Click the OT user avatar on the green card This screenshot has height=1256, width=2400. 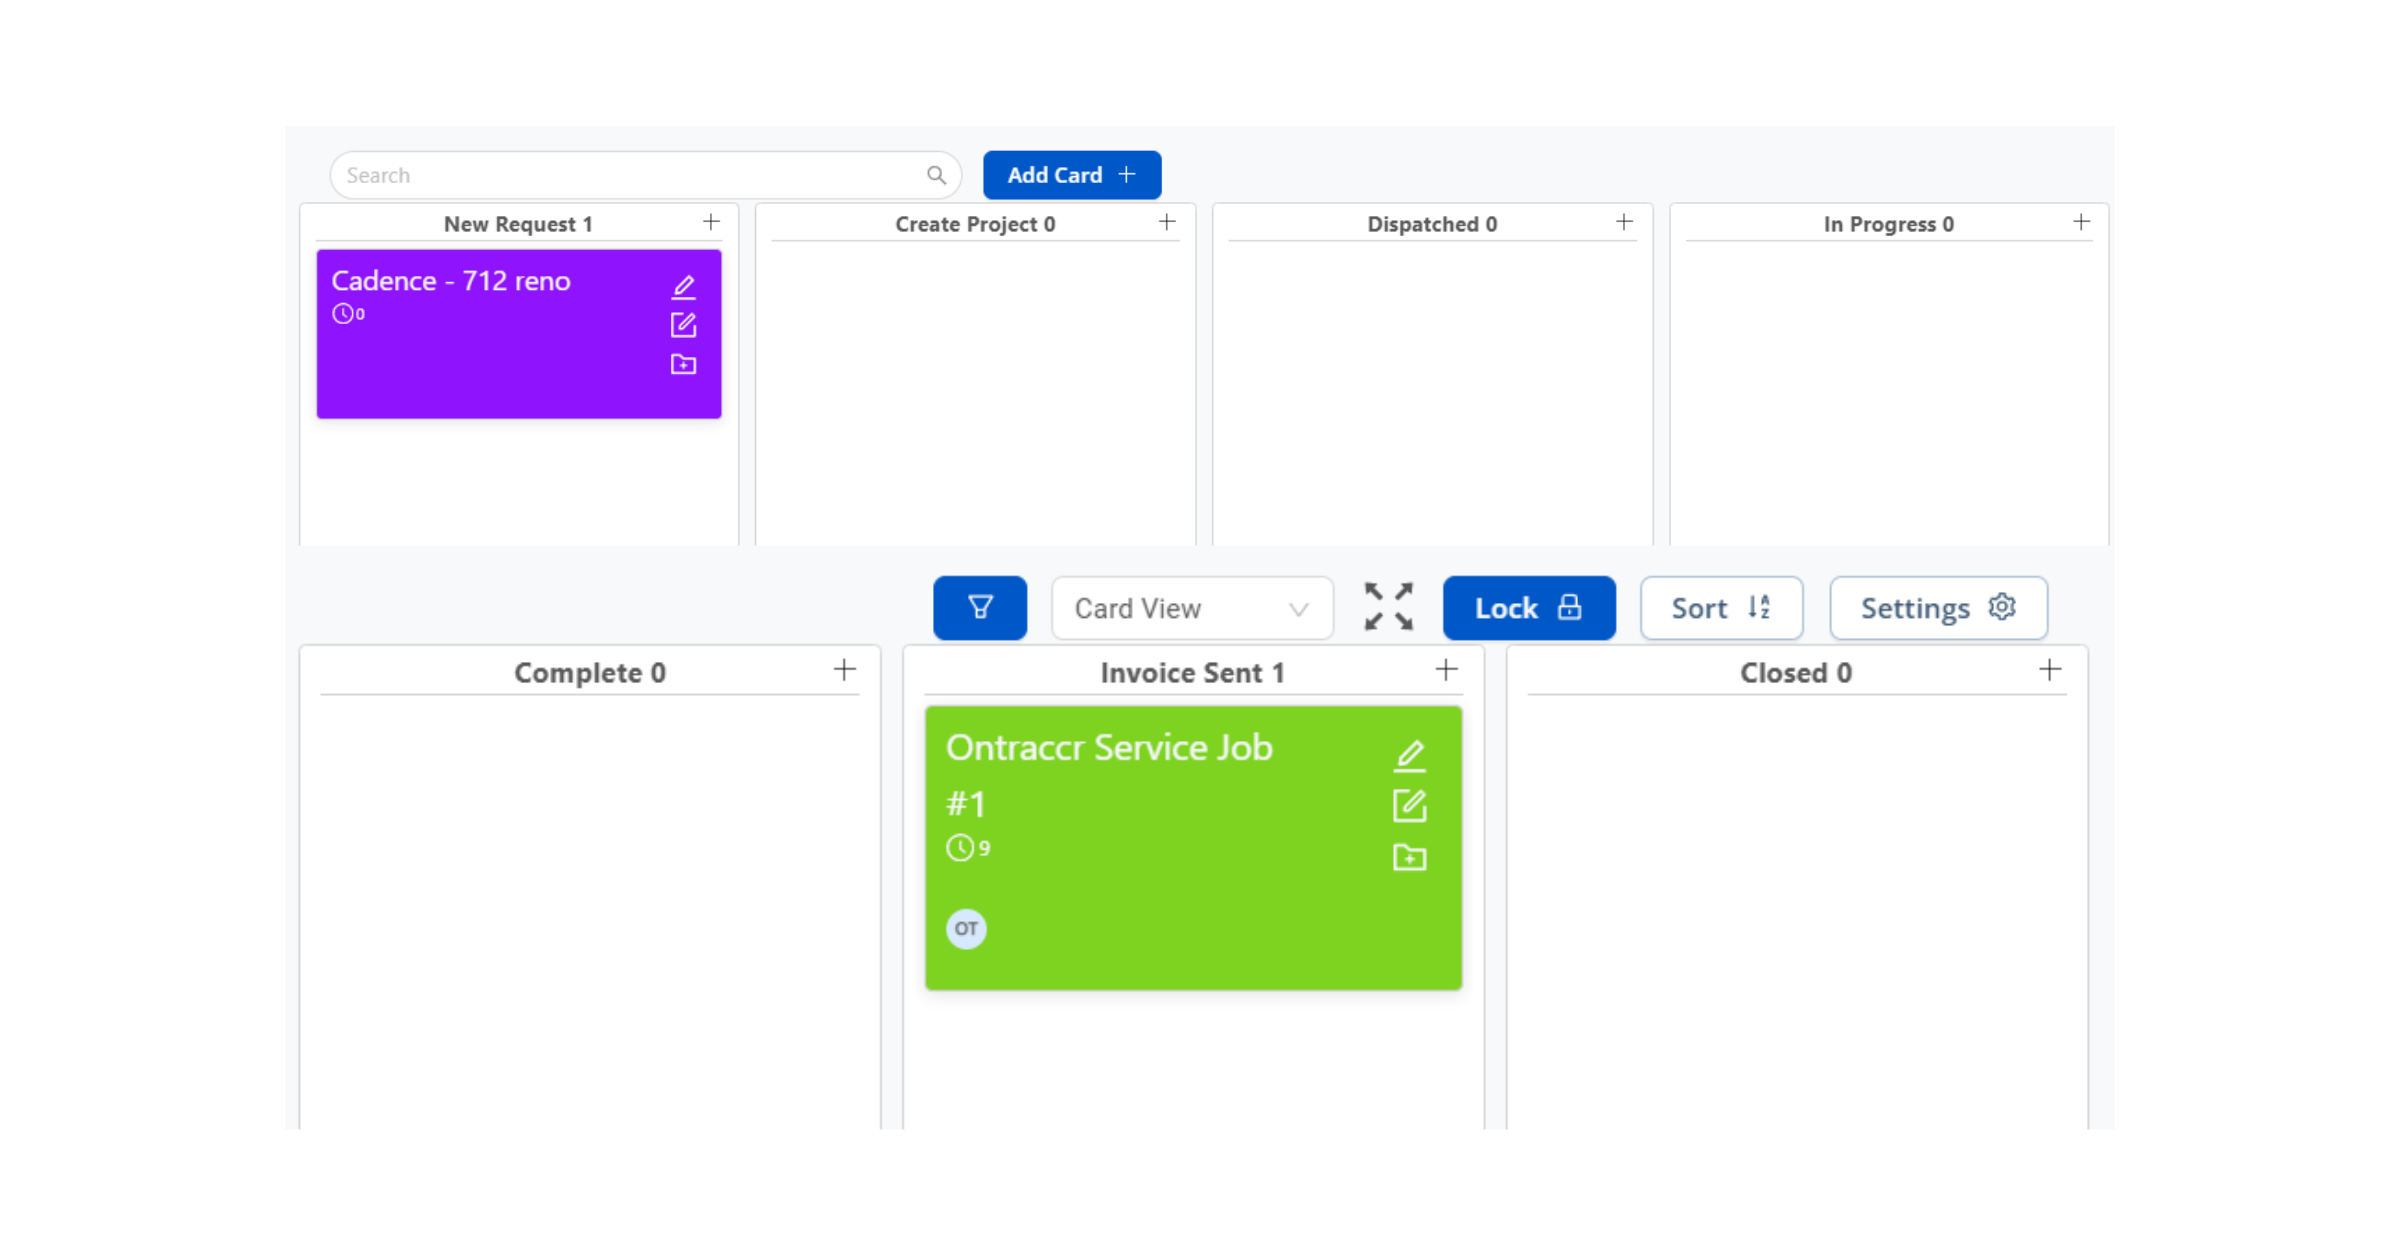pyautogui.click(x=966, y=929)
